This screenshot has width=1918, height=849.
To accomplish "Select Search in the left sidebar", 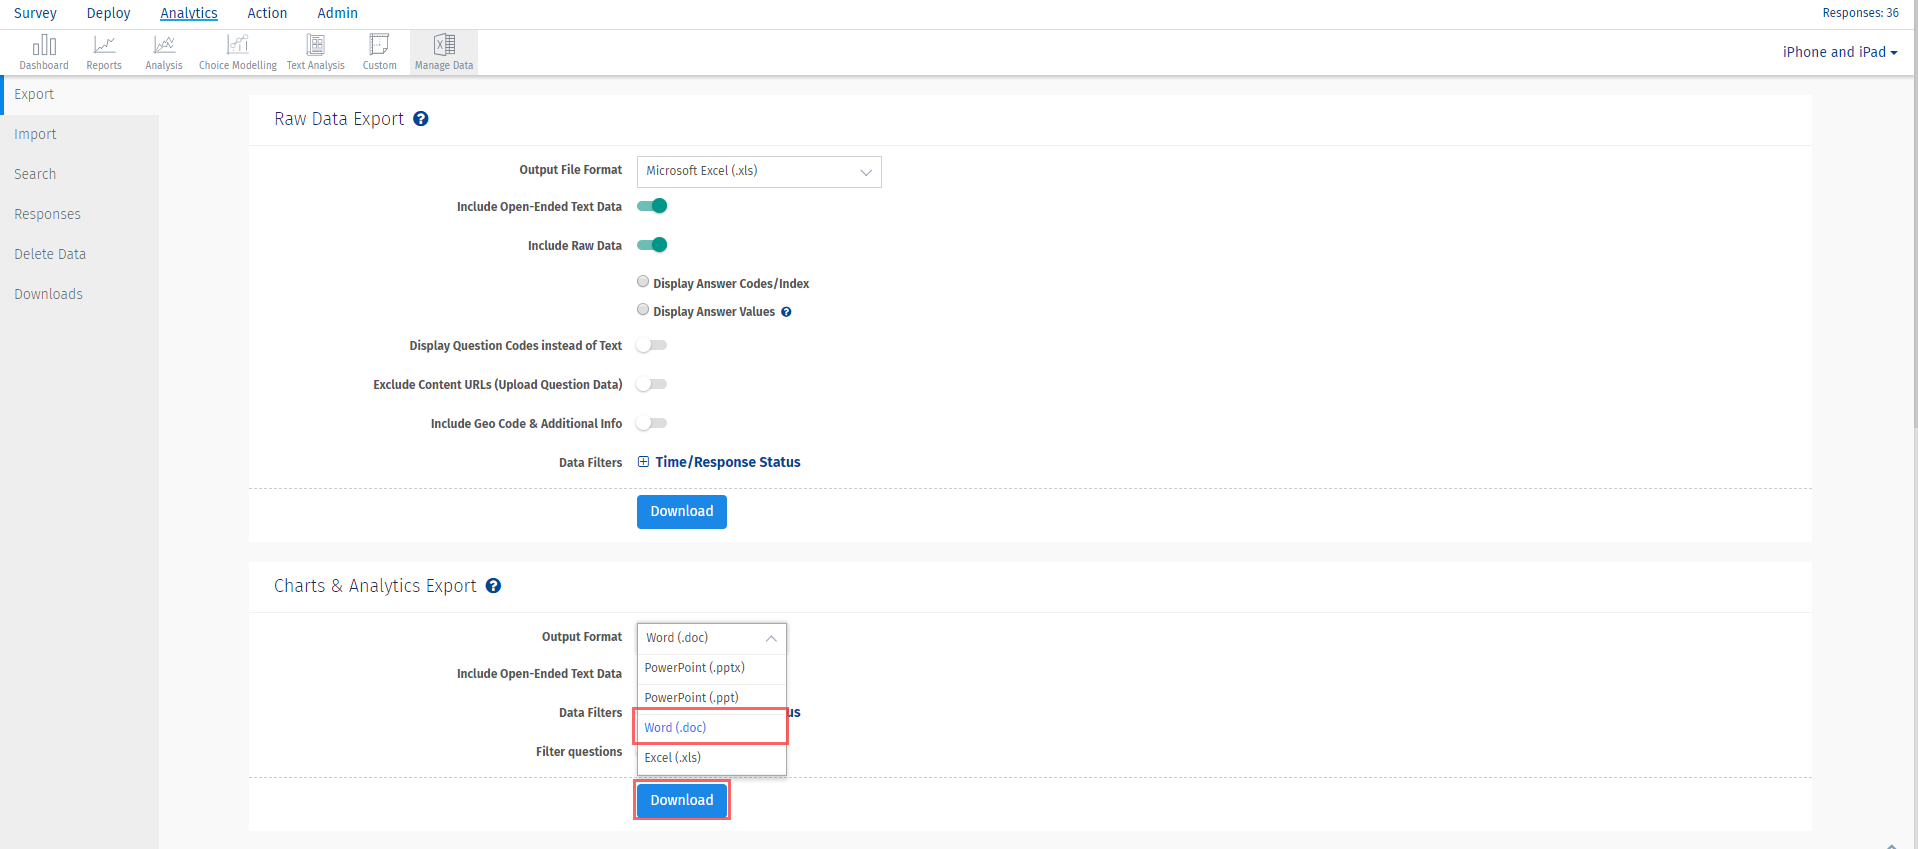I will pyautogui.click(x=80, y=175).
